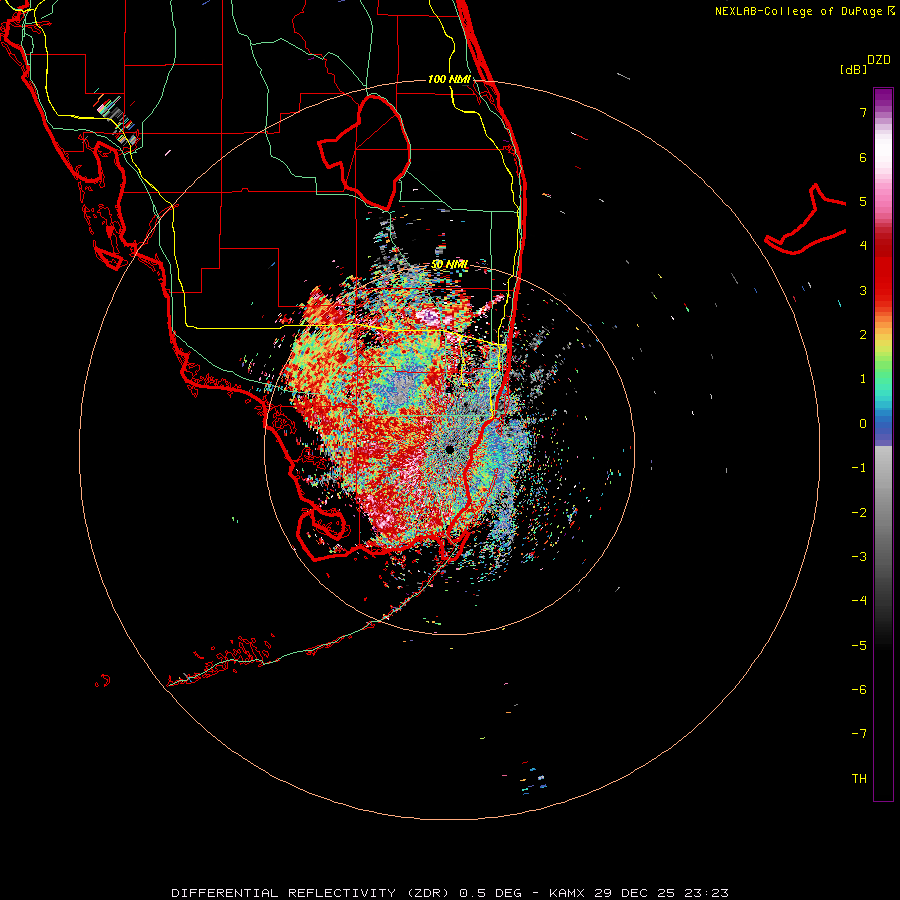Click the 23:23 timestamp in caption
The image size is (900, 900).
pyautogui.click(x=707, y=893)
